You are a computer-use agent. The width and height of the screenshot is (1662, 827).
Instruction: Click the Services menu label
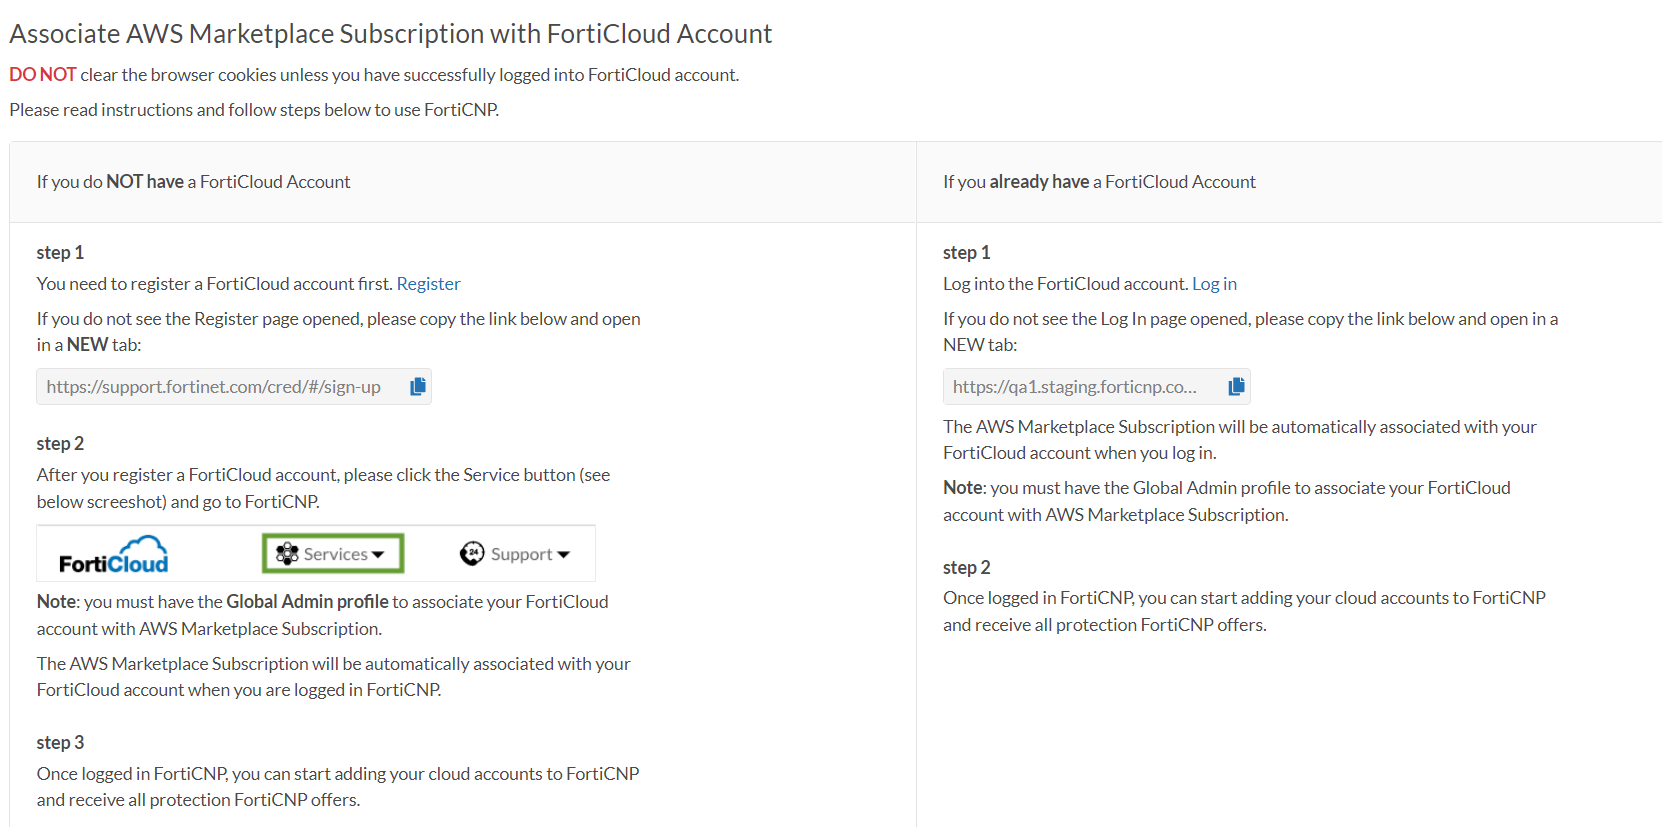[335, 554]
